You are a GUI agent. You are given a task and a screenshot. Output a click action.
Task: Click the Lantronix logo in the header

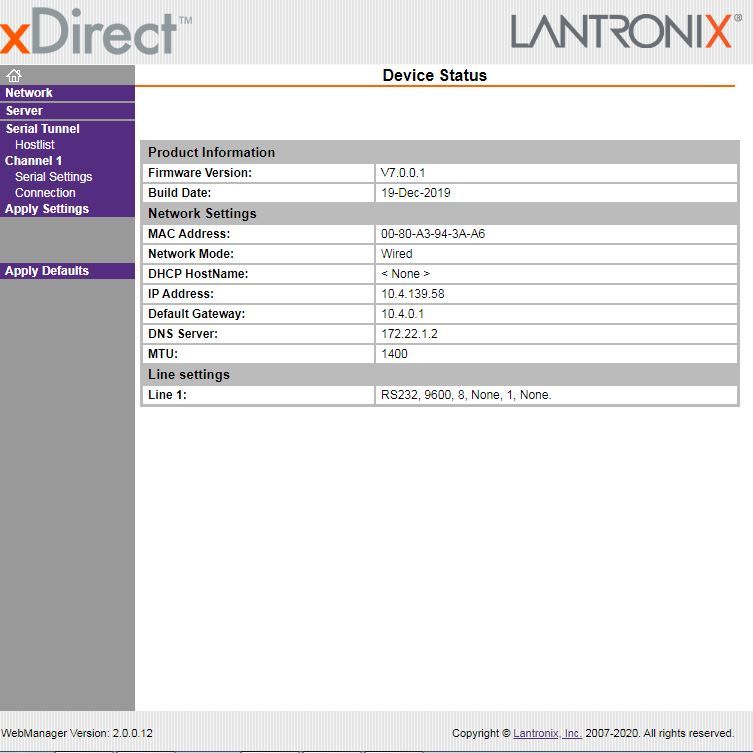(626, 31)
